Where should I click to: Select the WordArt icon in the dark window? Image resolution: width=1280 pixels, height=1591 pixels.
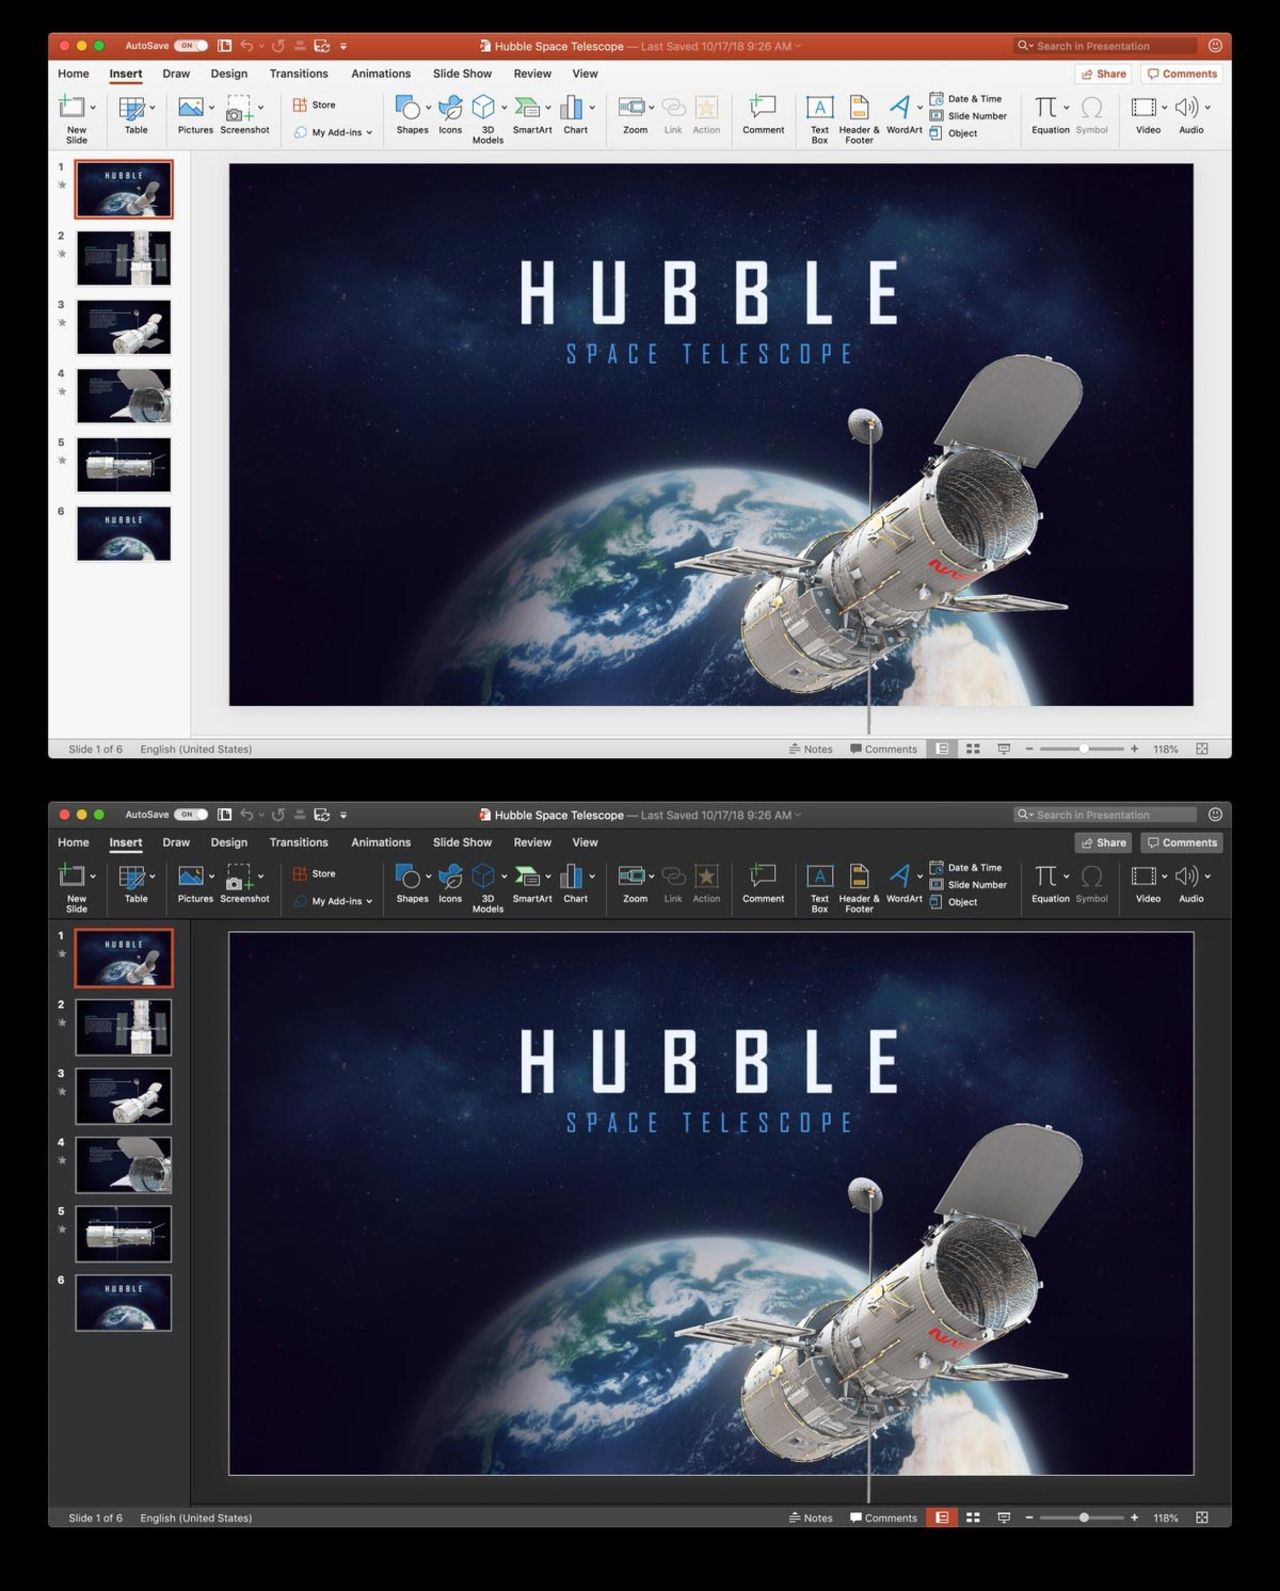click(x=900, y=878)
